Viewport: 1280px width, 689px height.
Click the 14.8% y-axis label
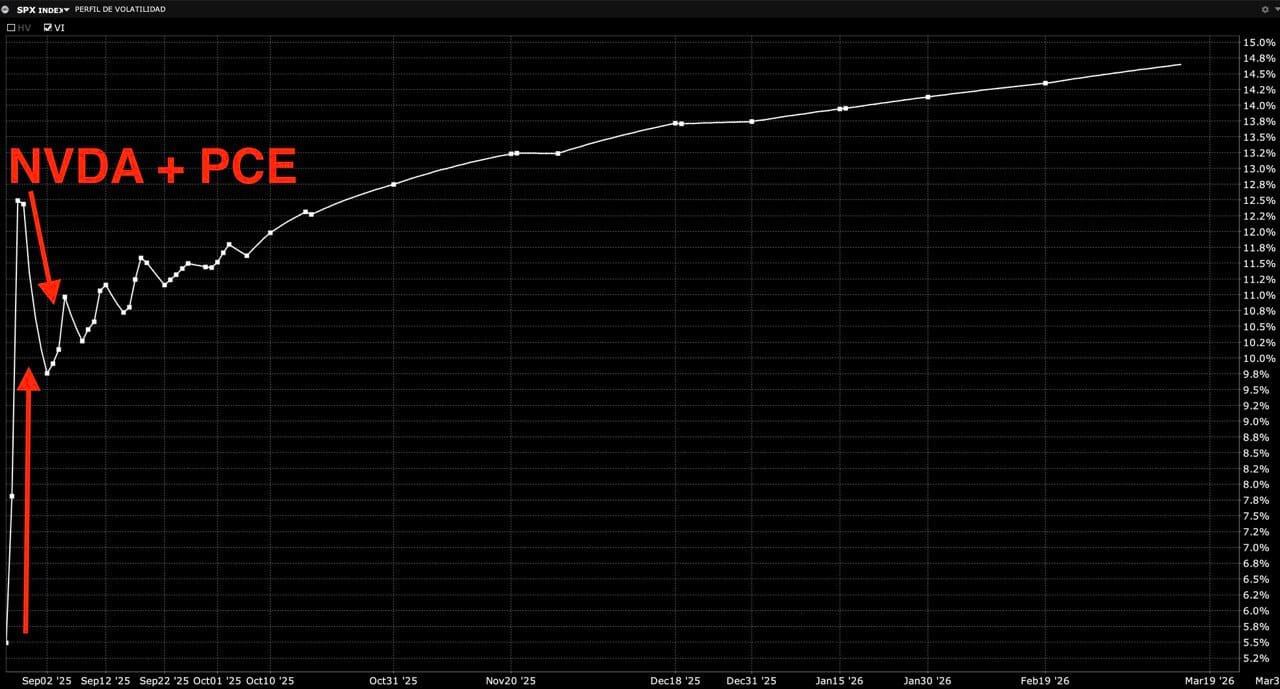pyautogui.click(x=1258, y=58)
